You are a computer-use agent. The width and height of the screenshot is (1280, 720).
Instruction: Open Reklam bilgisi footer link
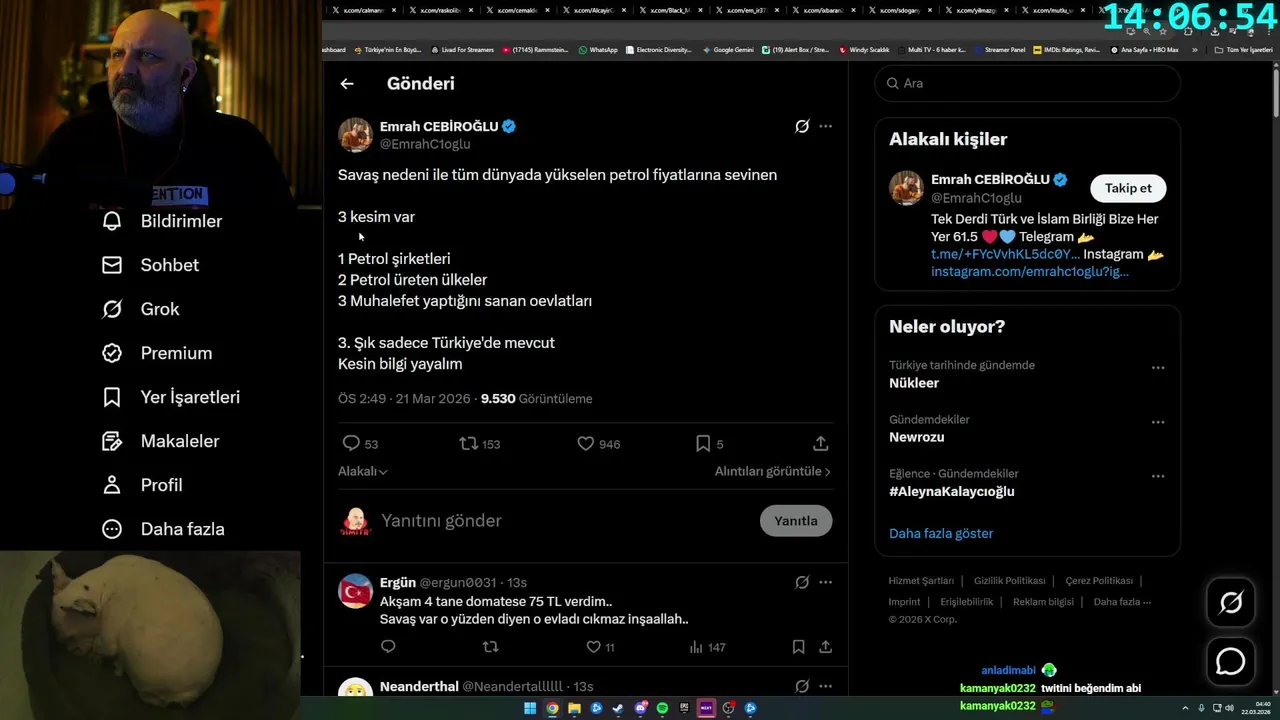1043,602
